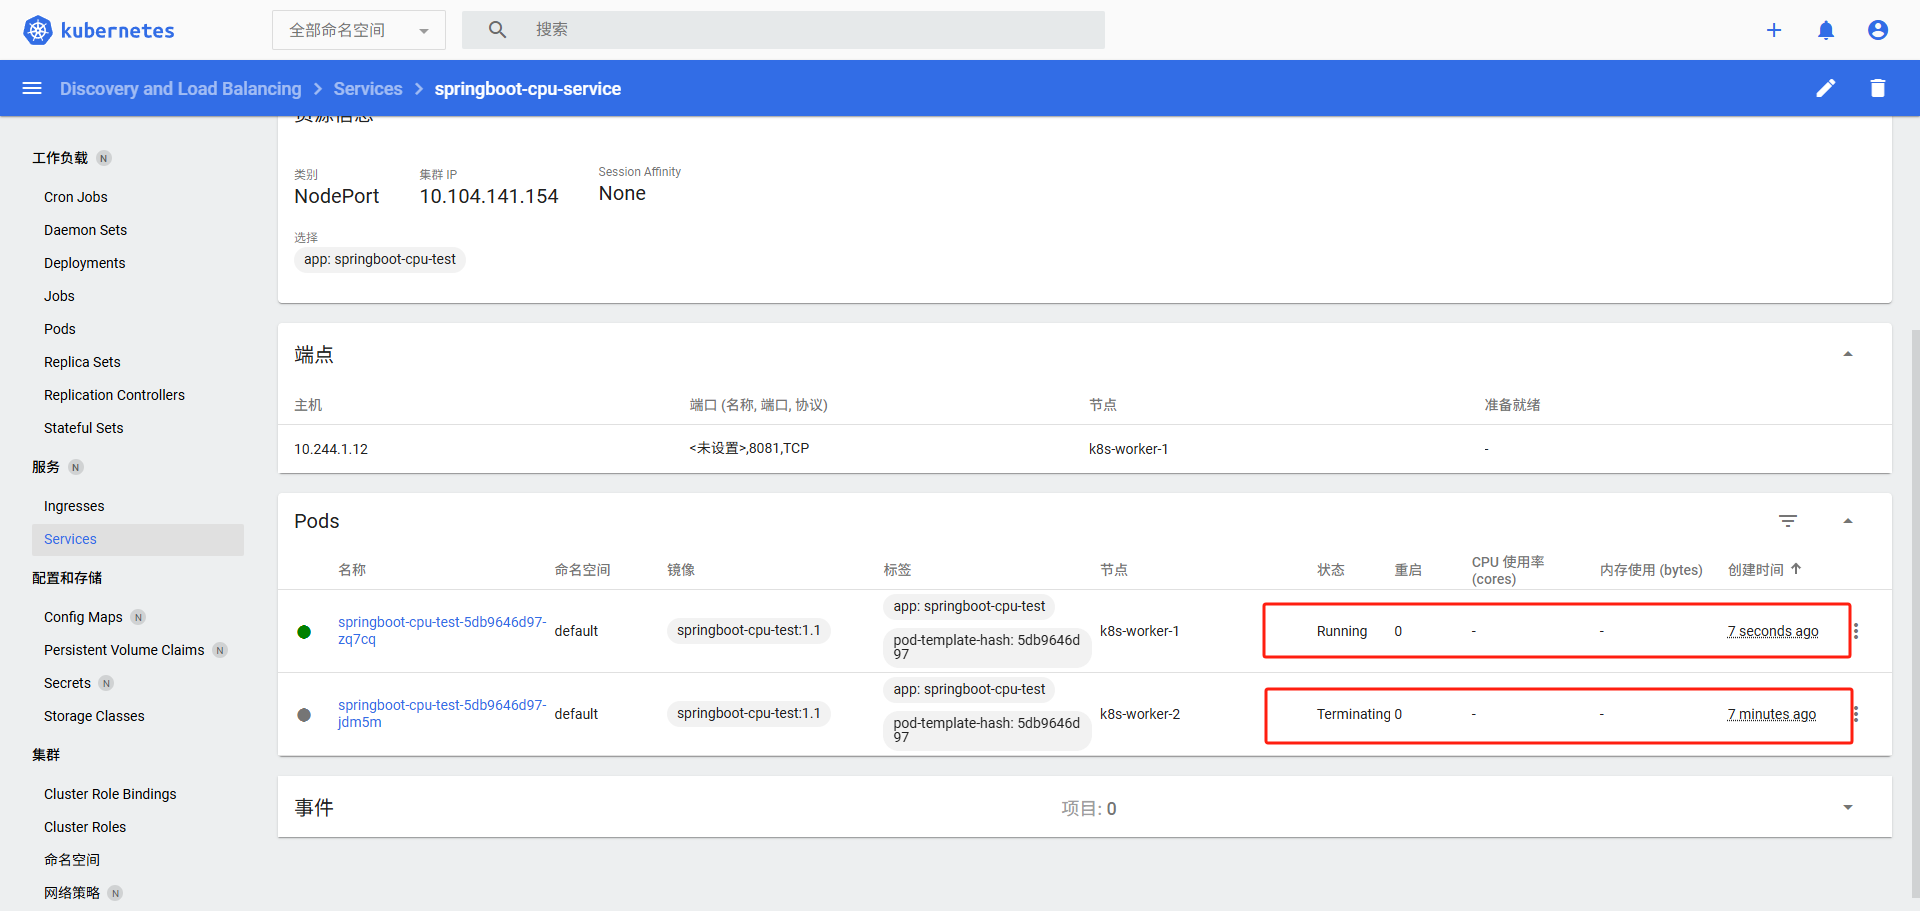
Task: Click the edit pencil icon
Action: pos(1826,88)
